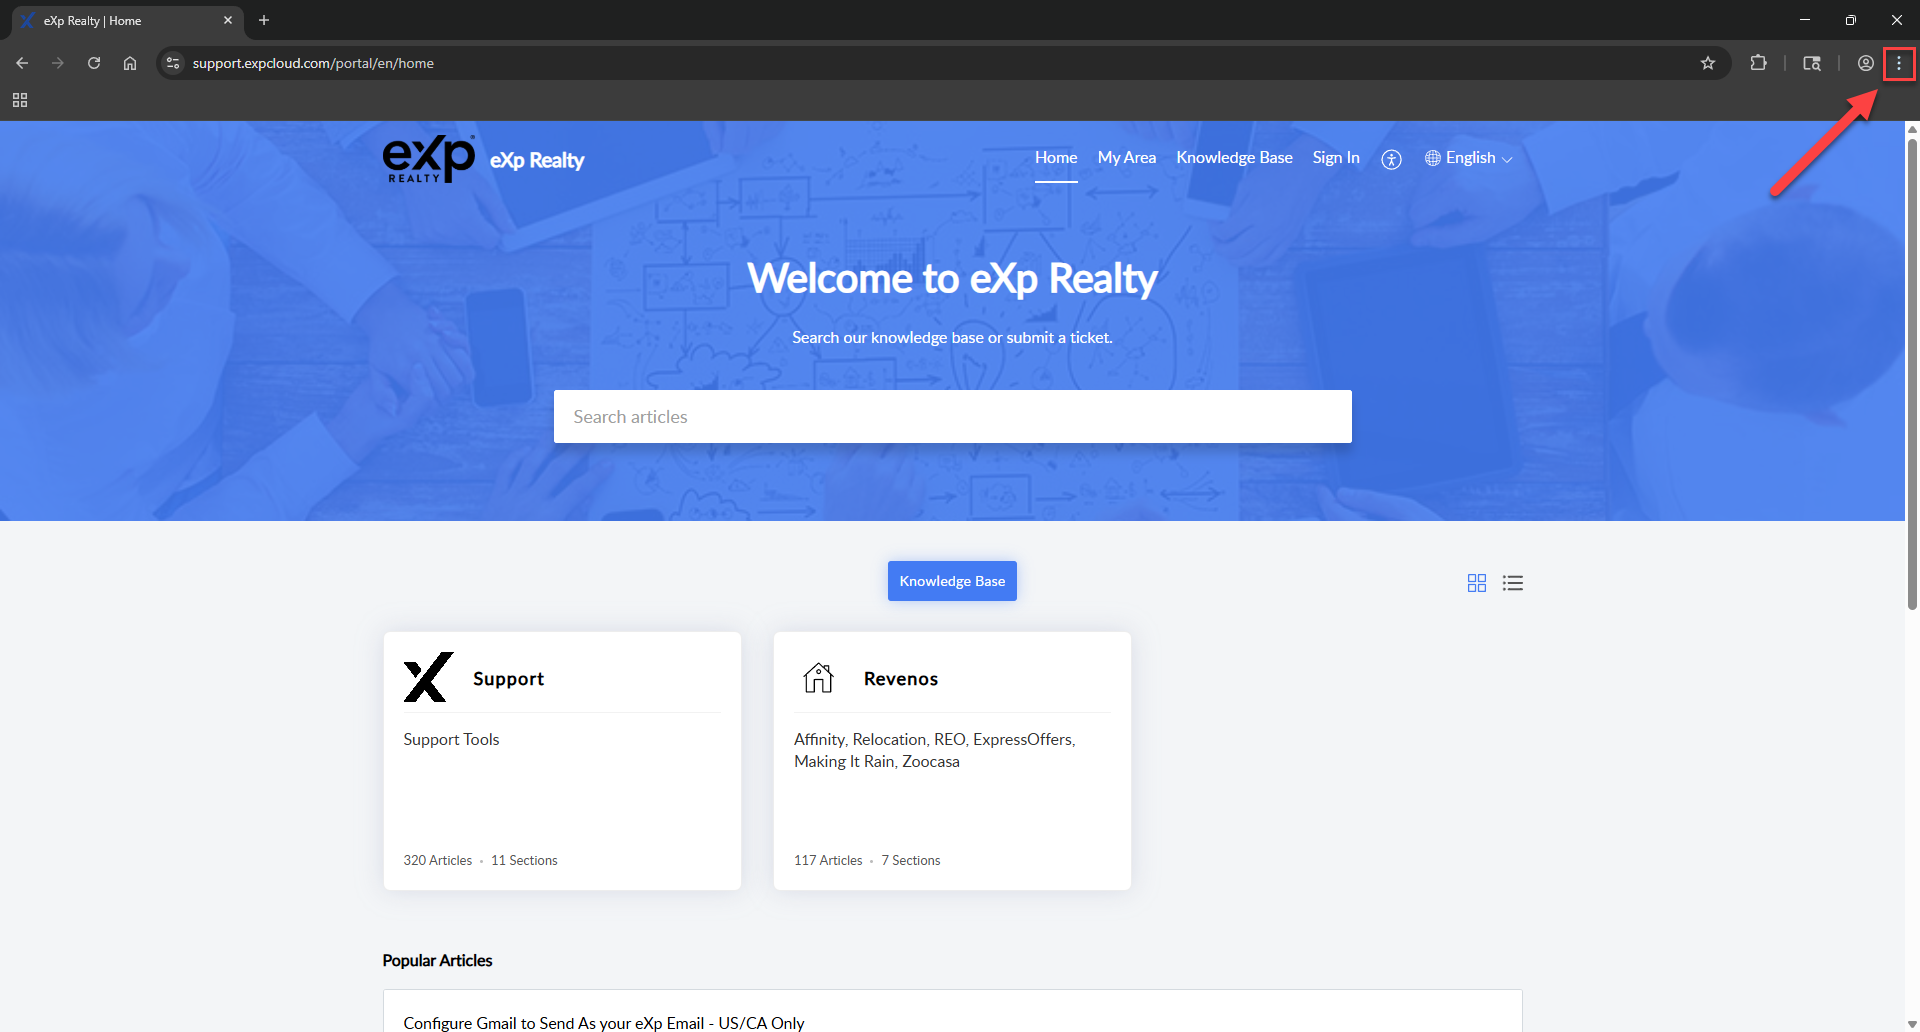Open the accessibility options icon
The image size is (1920, 1032).
1391,159
